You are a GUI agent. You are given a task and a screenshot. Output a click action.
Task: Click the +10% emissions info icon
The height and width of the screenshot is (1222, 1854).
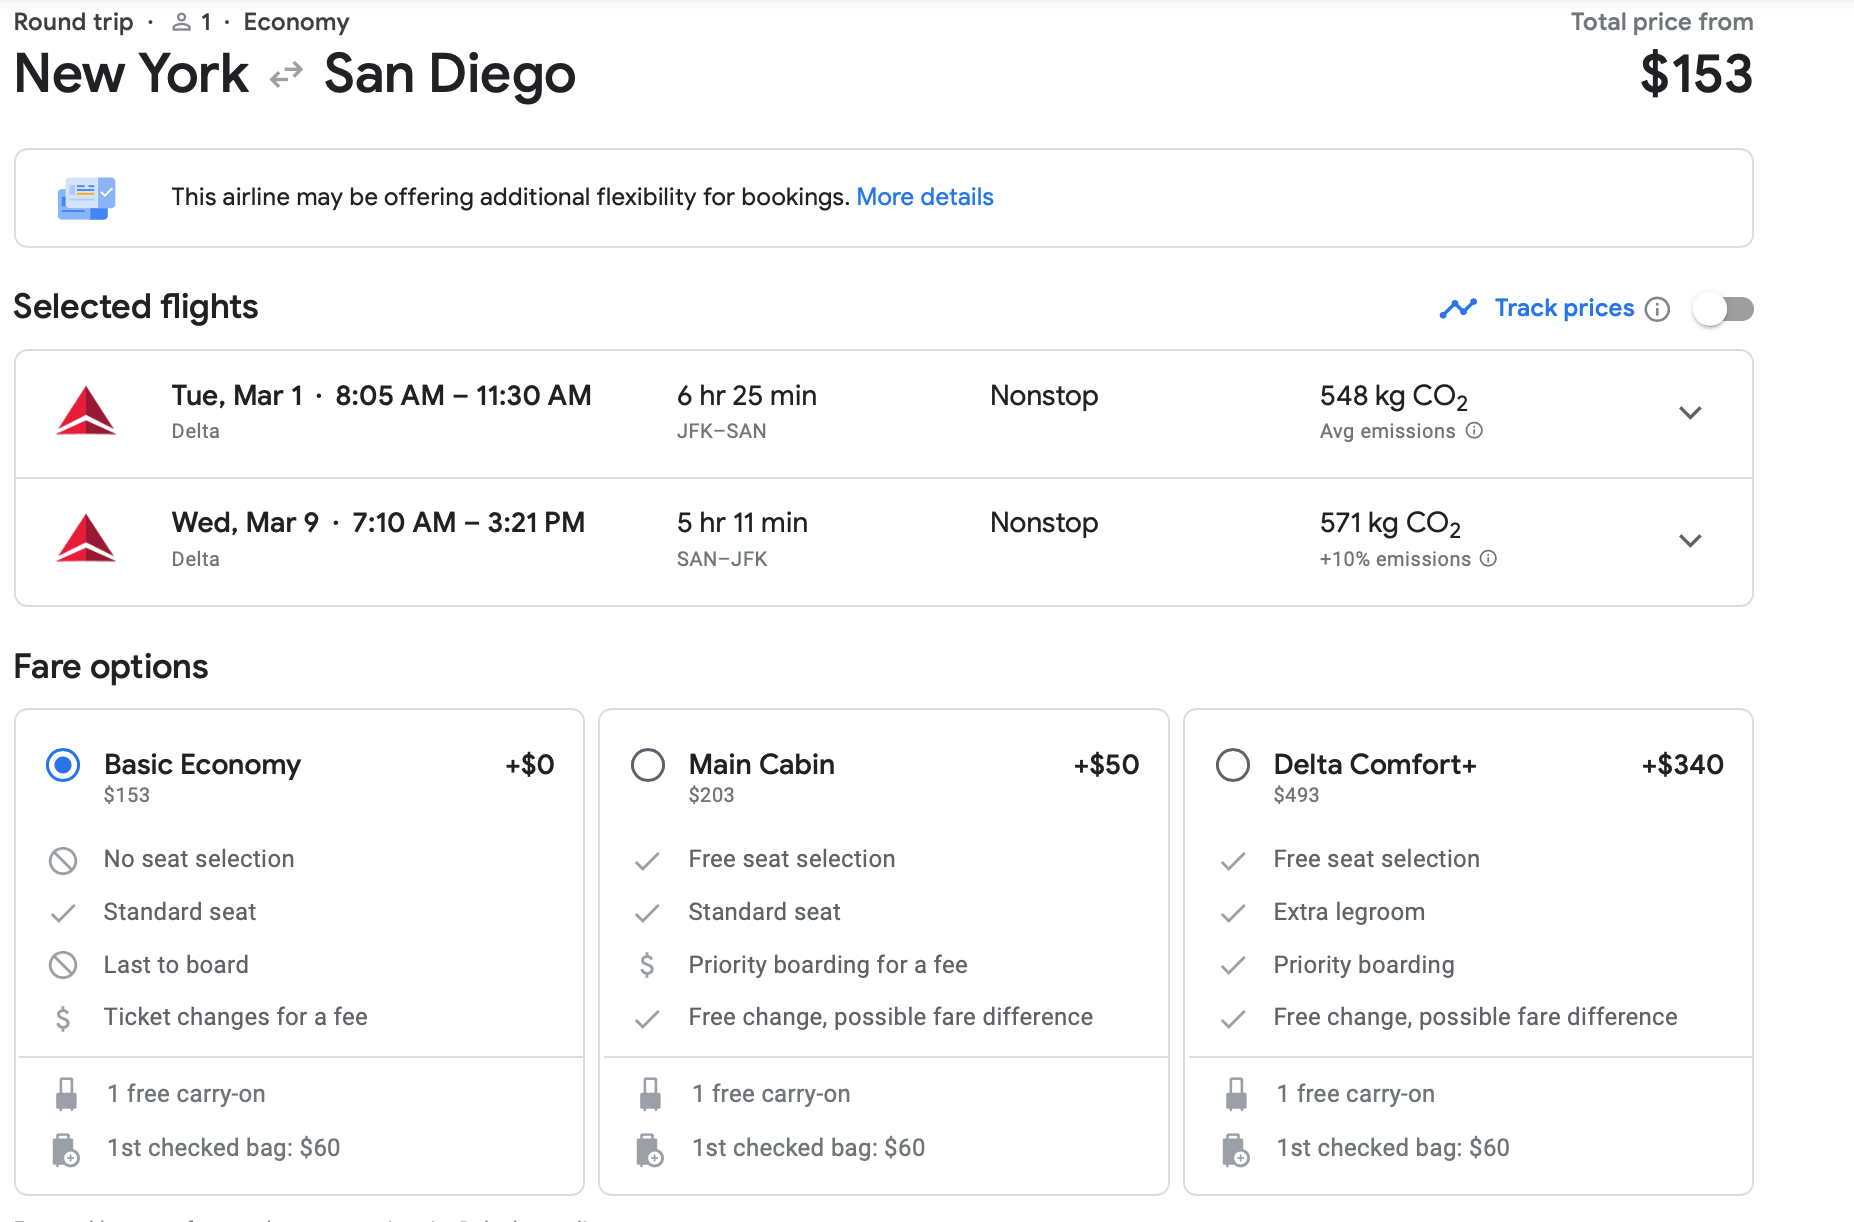(1488, 559)
